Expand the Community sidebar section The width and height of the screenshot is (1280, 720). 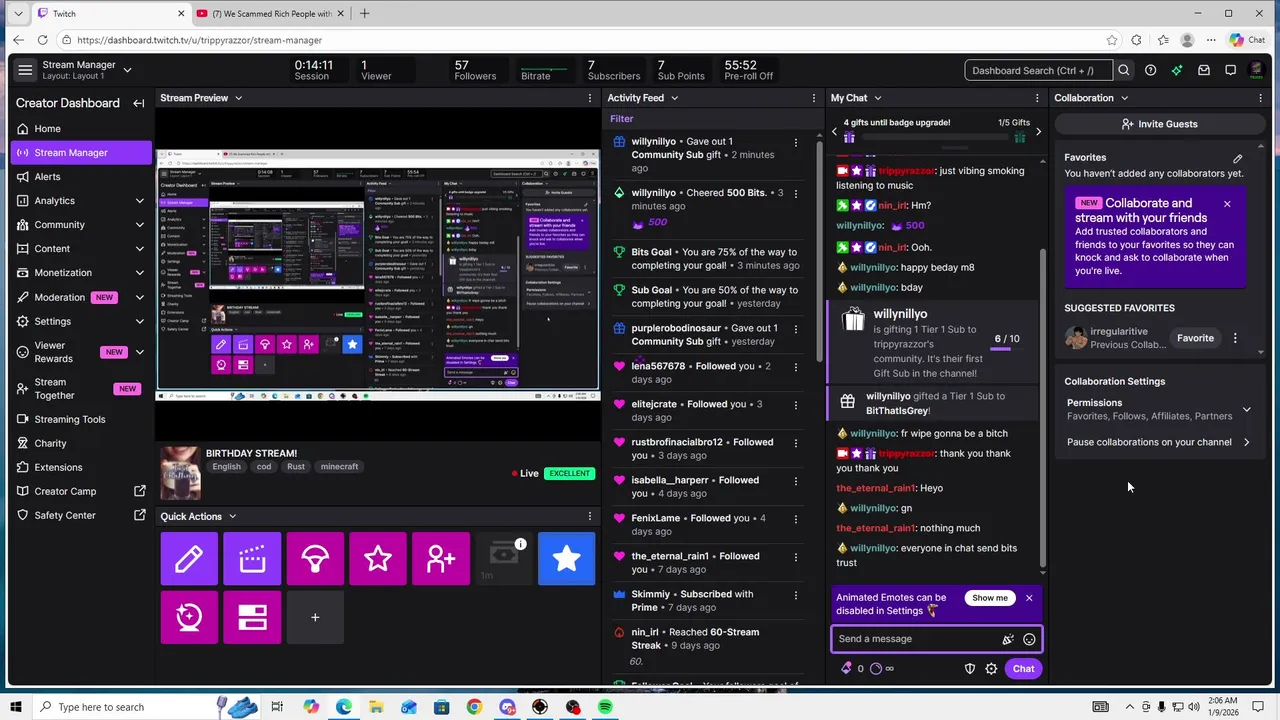139,225
